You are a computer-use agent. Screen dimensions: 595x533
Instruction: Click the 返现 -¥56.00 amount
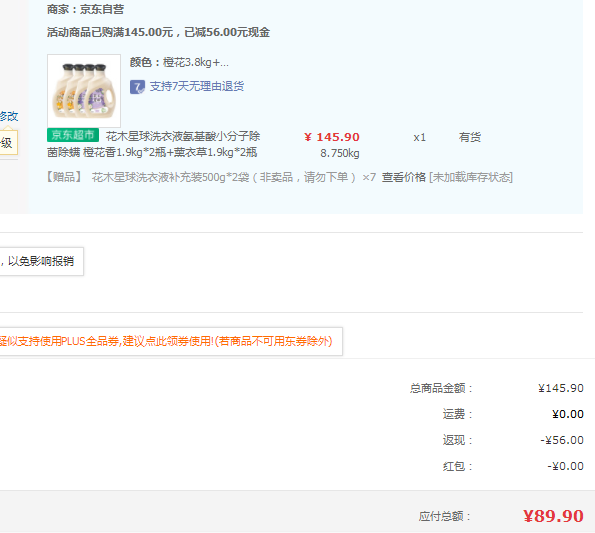pos(562,440)
